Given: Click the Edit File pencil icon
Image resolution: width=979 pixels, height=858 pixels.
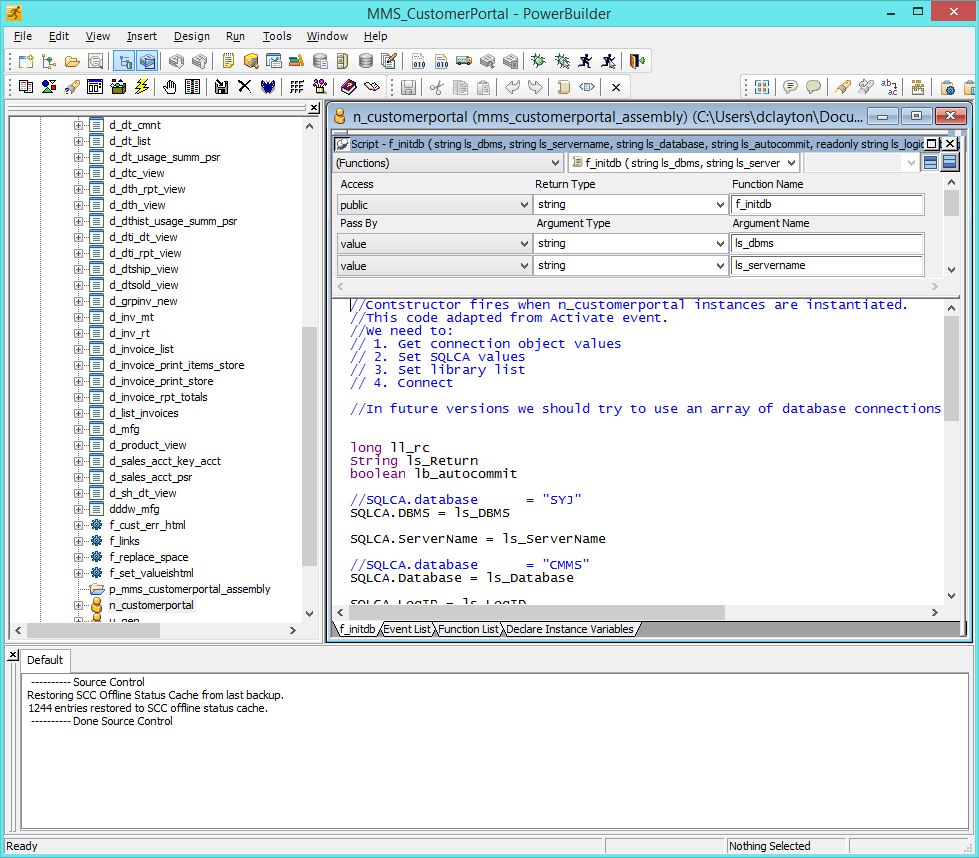Looking at the screenshot, I should click(x=389, y=61).
